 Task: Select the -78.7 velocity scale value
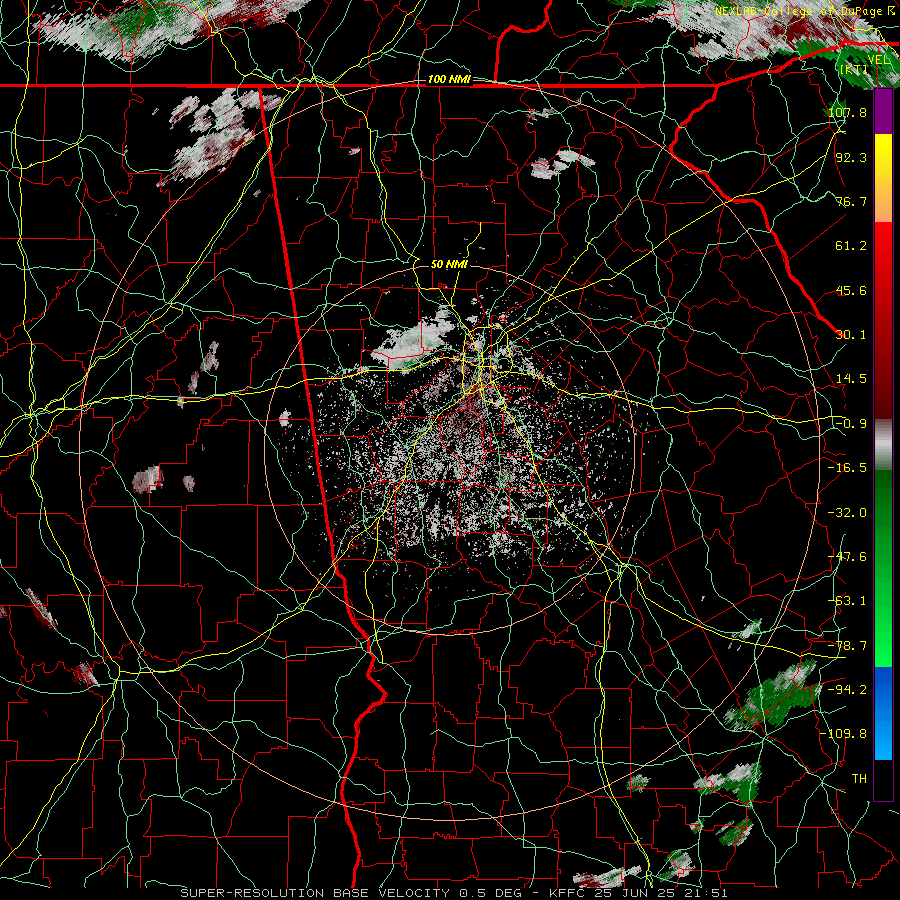click(848, 646)
